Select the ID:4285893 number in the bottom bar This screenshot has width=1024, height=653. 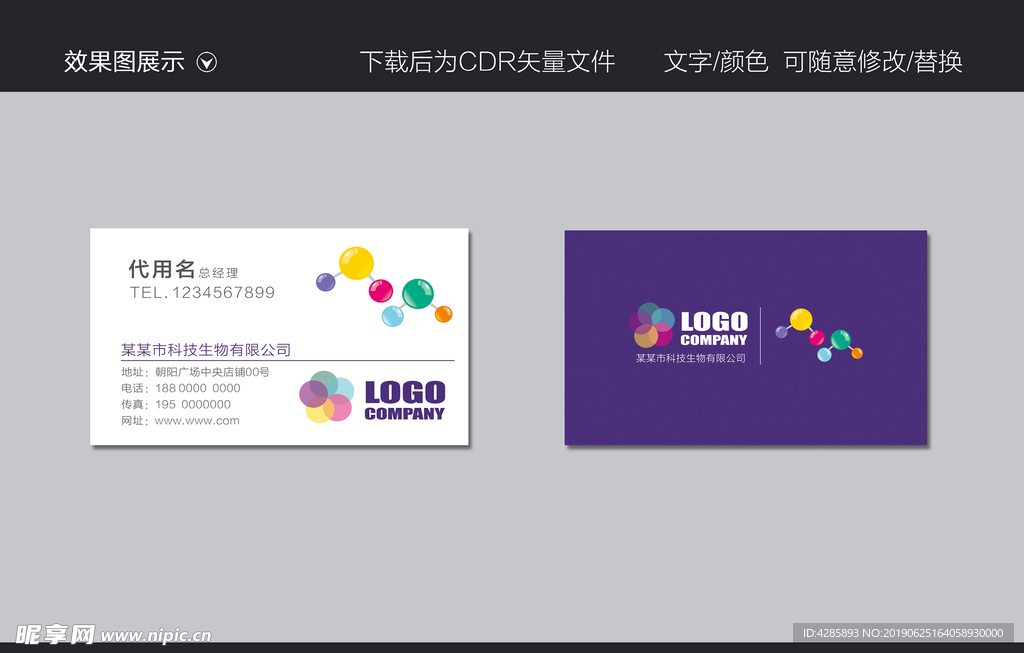click(837, 634)
